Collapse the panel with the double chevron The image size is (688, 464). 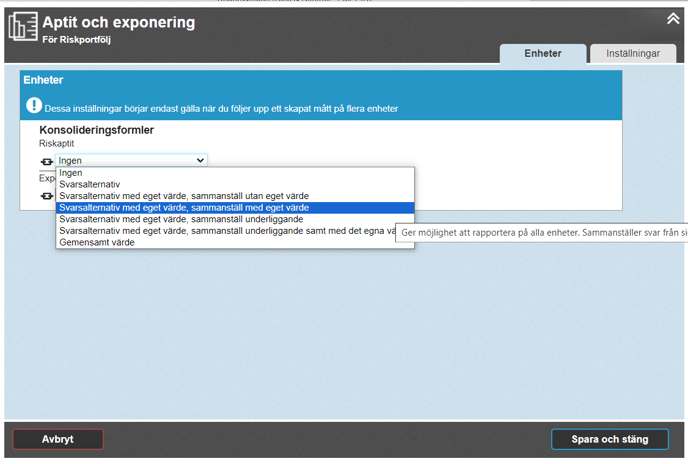click(x=673, y=18)
